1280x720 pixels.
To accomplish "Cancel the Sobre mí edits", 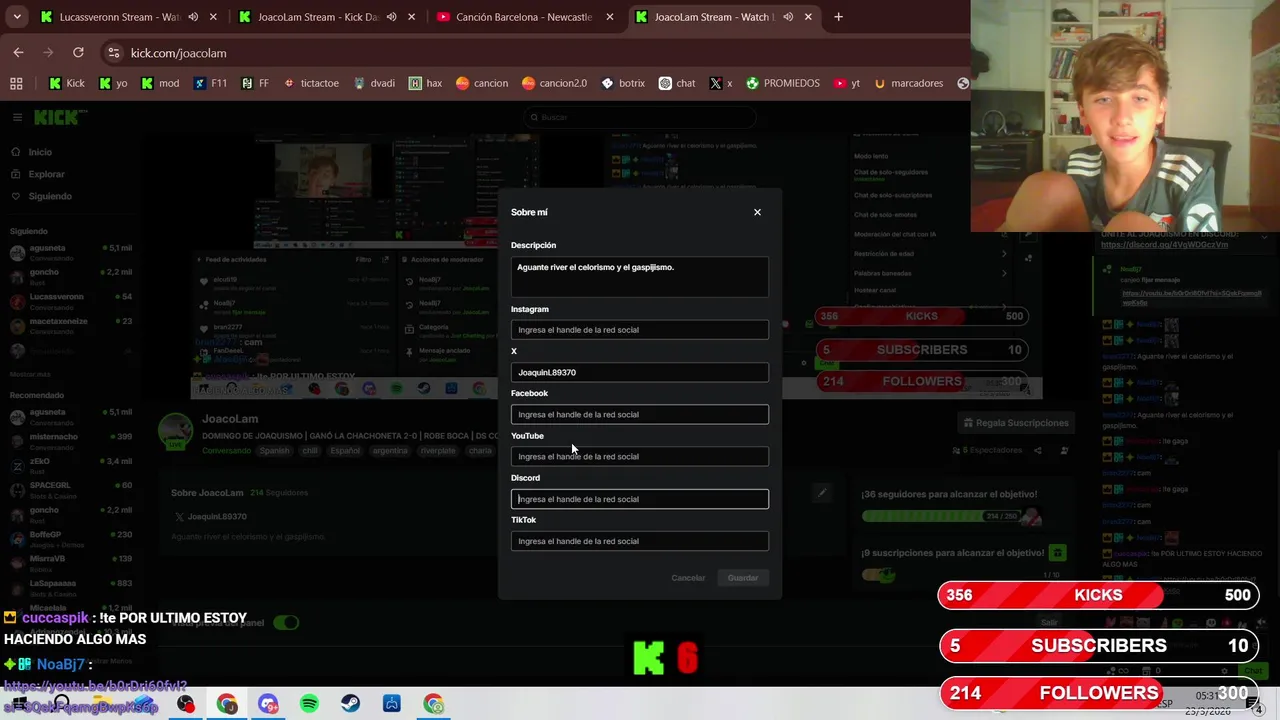I will click(x=688, y=578).
